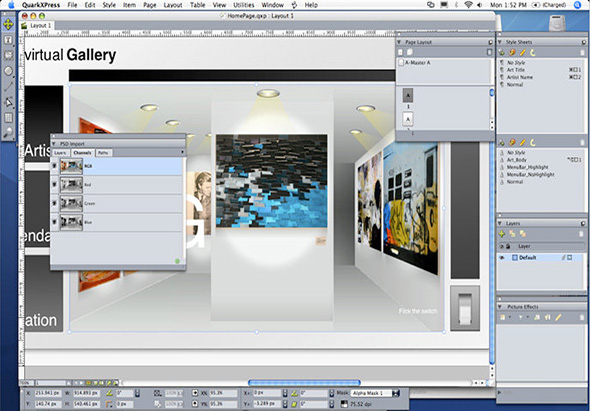Image resolution: width=590 pixels, height=411 pixels.
Task: Open Spotlight search in menu bar
Action: pyautogui.click(x=578, y=5)
